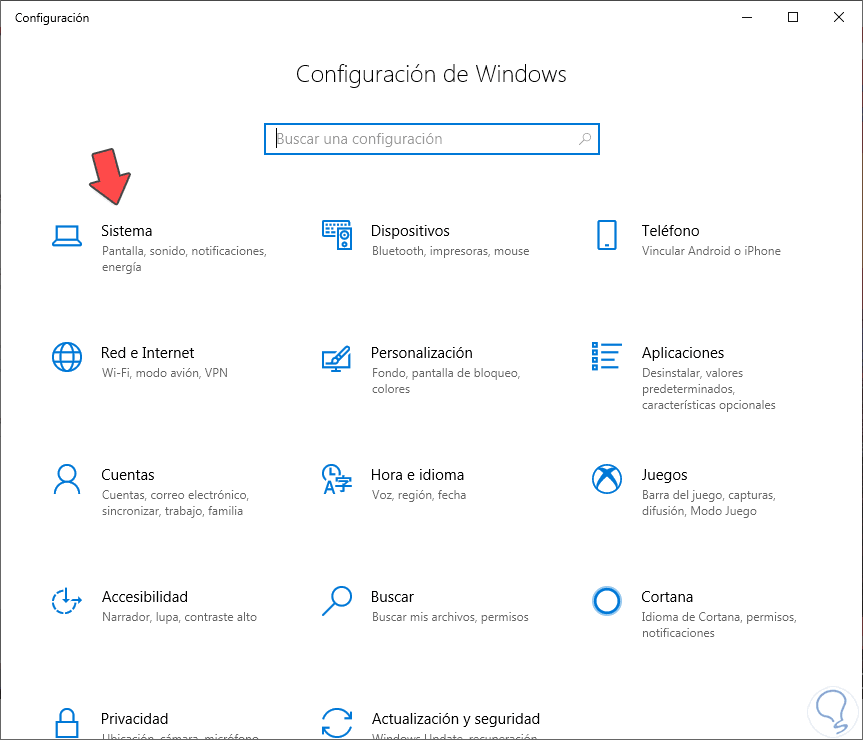Go to Red e Internet settings
Image resolution: width=863 pixels, height=740 pixels.
148,353
